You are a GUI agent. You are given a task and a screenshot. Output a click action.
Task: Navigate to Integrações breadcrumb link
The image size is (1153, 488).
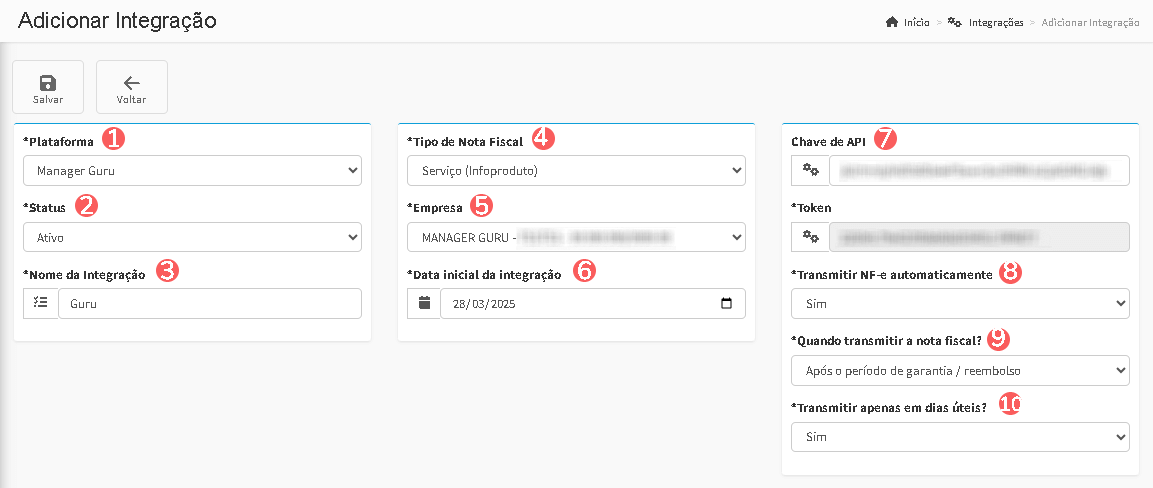[x=995, y=22]
